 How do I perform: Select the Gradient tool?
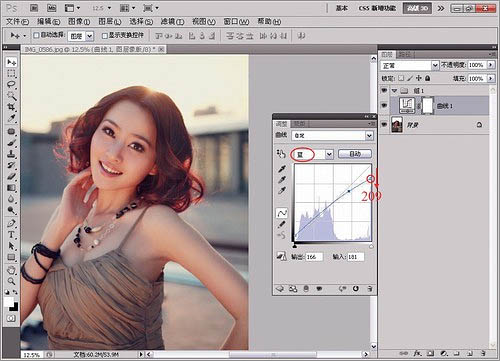pyautogui.click(x=11, y=188)
